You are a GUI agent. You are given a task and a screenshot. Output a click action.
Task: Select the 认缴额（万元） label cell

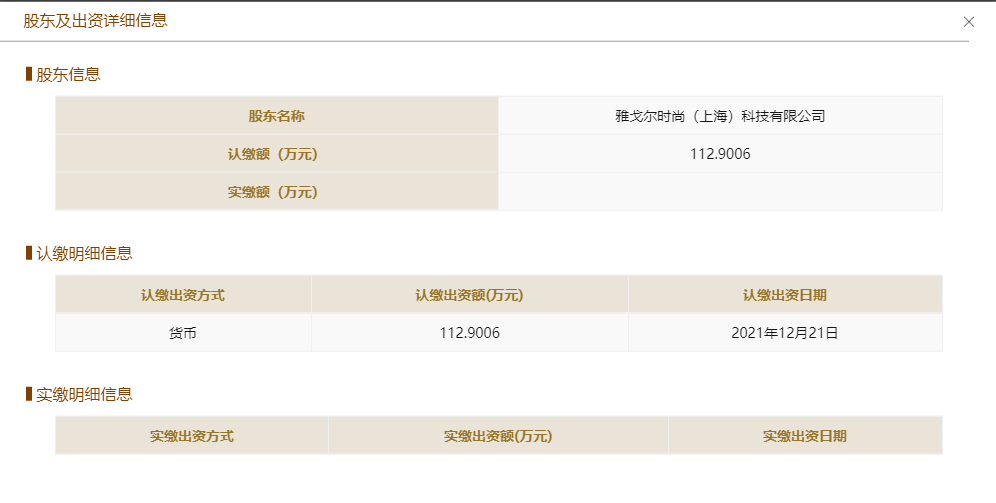click(277, 154)
